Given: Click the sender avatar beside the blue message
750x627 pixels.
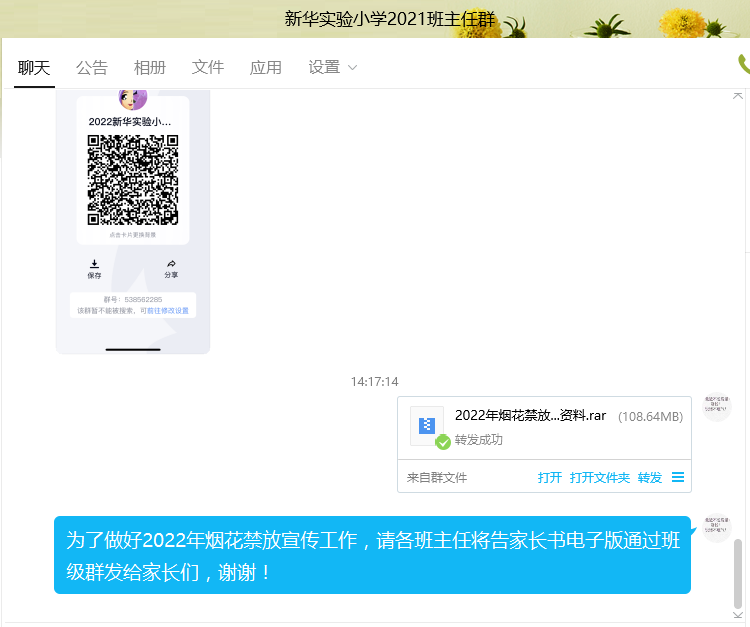Looking at the screenshot, I should tap(717, 528).
